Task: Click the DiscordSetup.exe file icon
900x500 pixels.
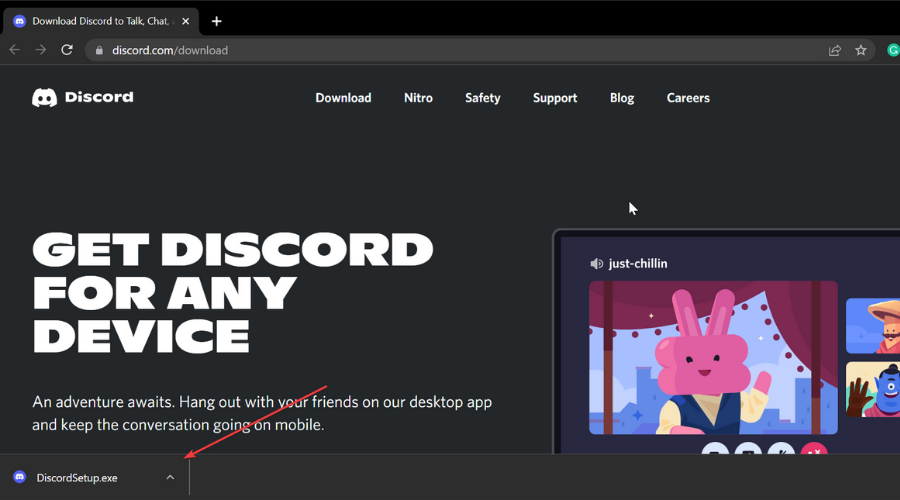Action: pyautogui.click(x=20, y=477)
